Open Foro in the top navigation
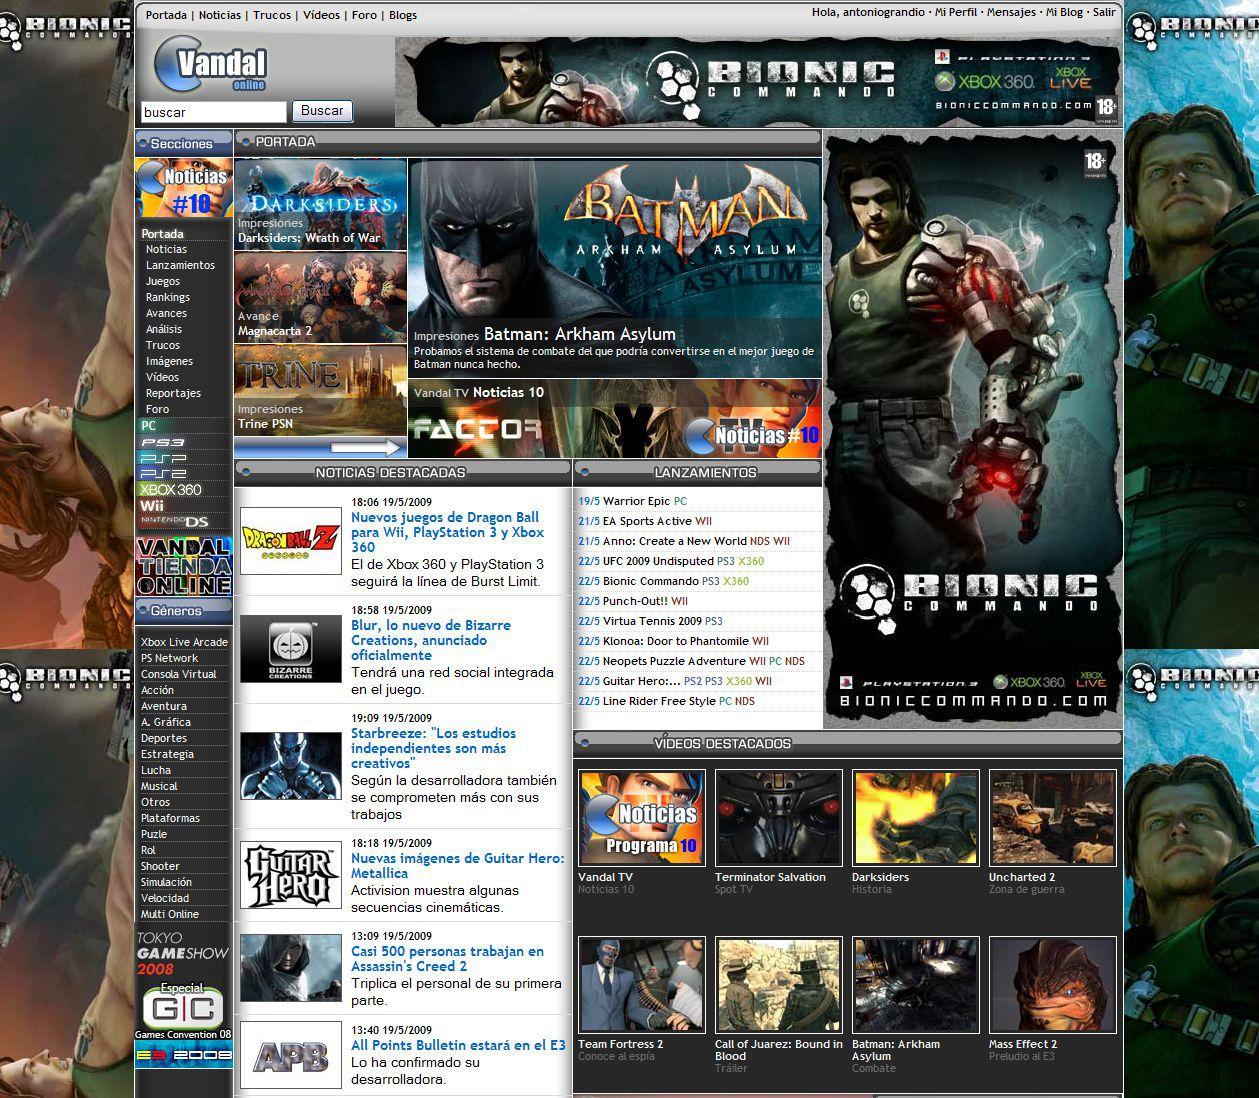The image size is (1259, 1098). (364, 15)
